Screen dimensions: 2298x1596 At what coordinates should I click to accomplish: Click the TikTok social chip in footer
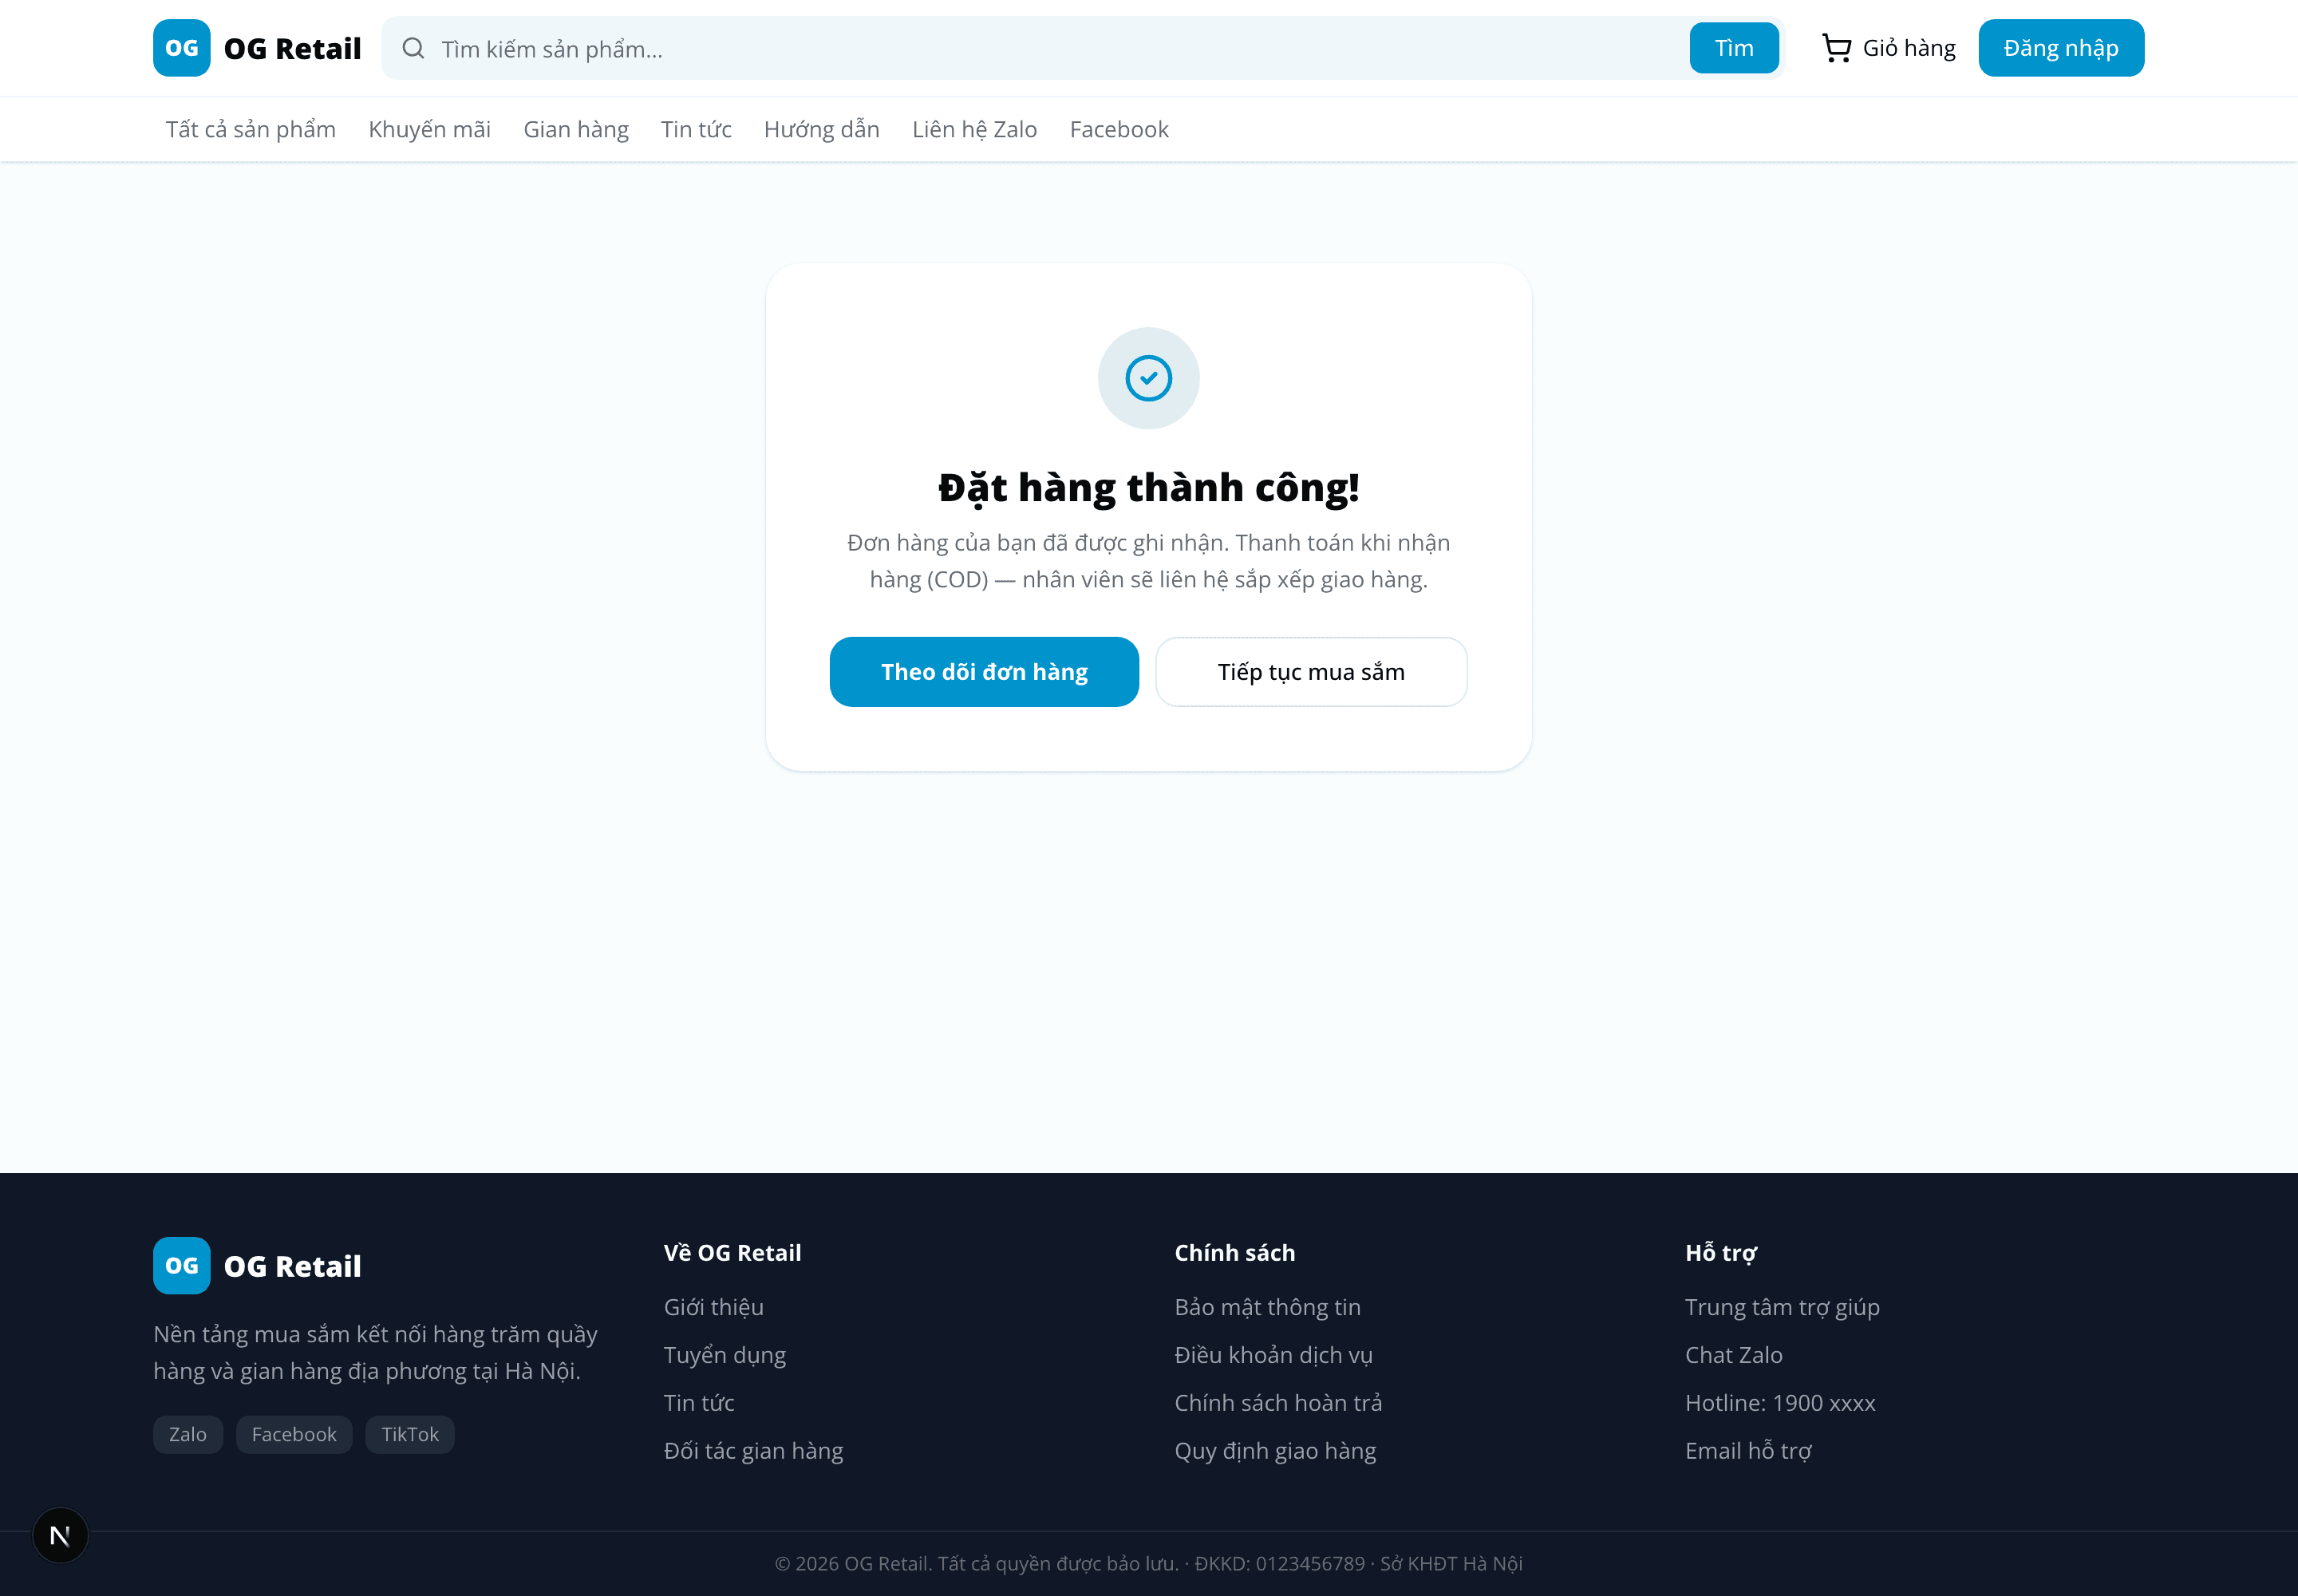(410, 1434)
